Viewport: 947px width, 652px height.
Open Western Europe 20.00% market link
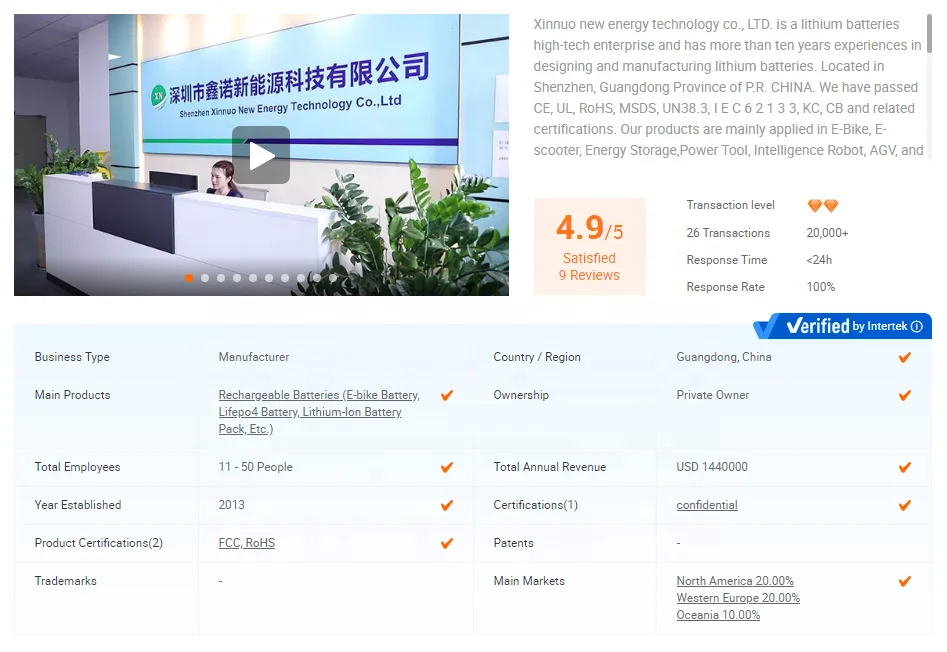click(x=738, y=598)
